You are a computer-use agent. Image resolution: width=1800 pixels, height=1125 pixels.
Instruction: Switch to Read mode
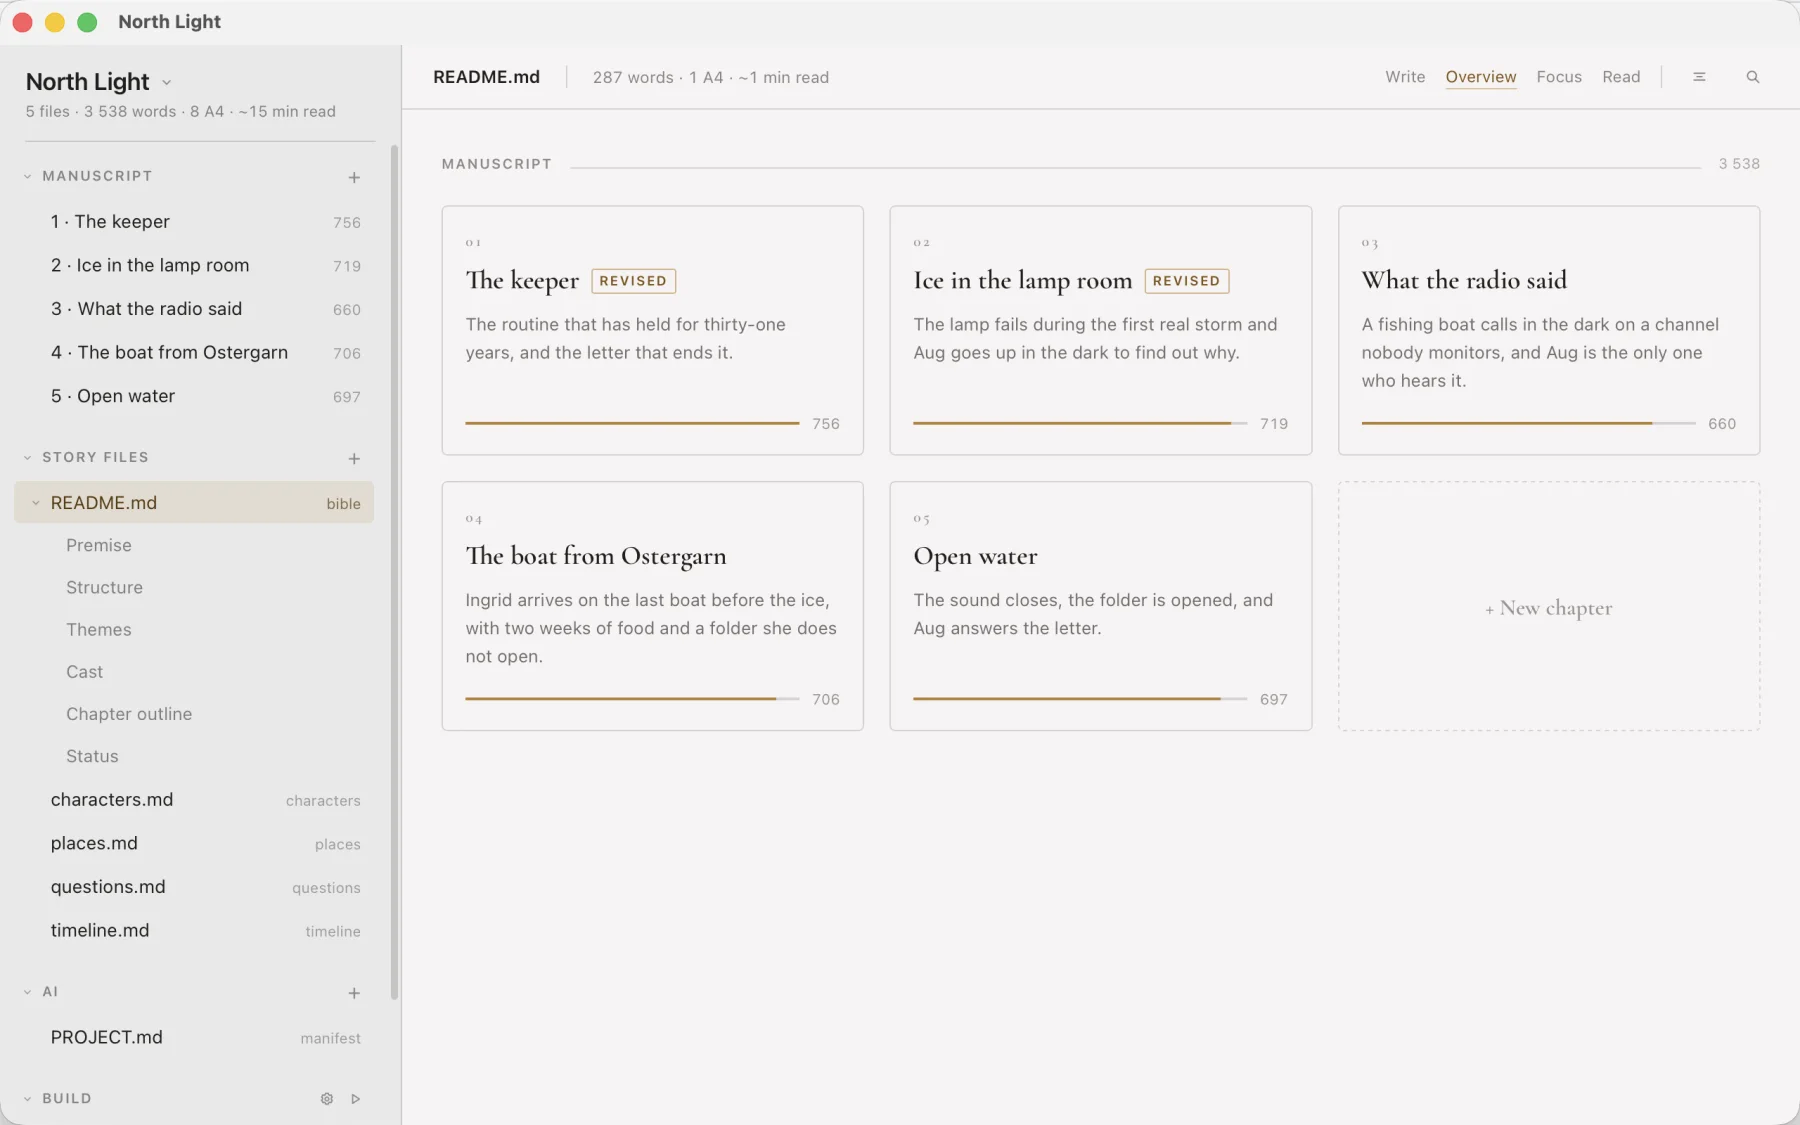tap(1621, 77)
